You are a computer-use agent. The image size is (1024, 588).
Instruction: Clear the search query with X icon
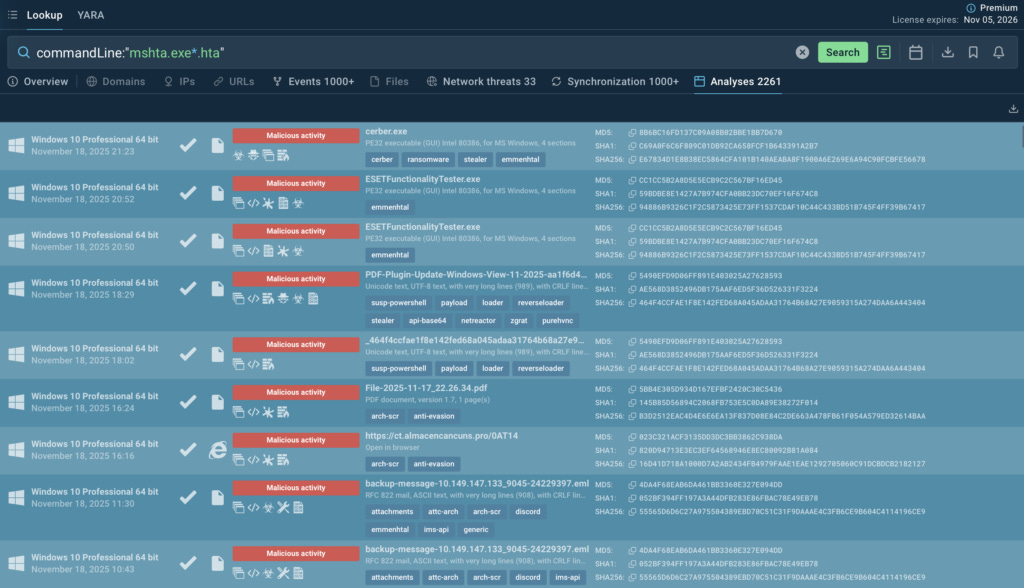tap(803, 52)
